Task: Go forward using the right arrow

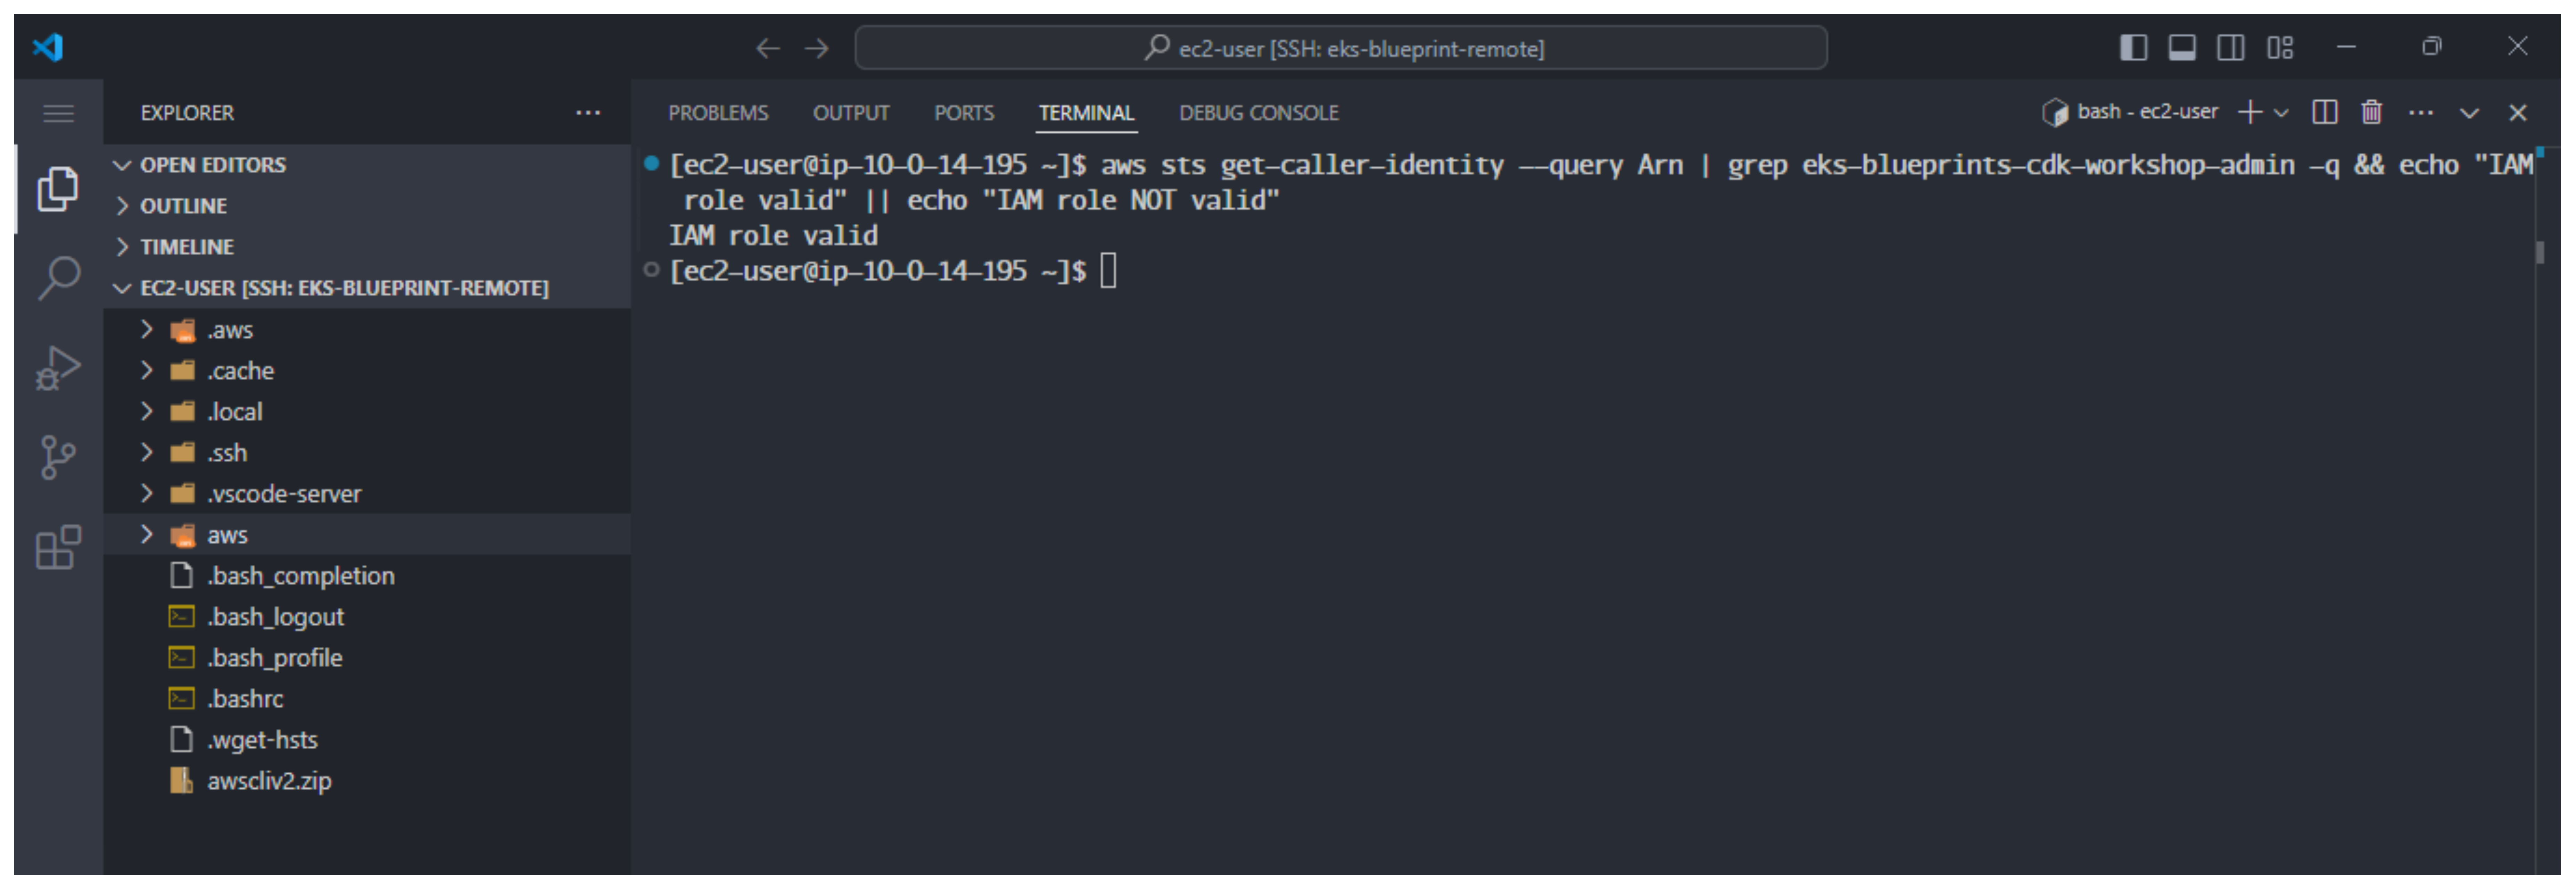Action: (817, 48)
